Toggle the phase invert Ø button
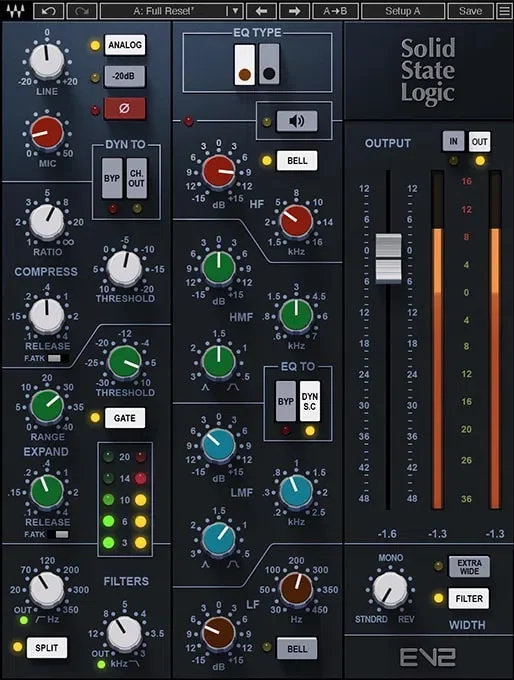Screen dimensions: 514x680 point(124,108)
